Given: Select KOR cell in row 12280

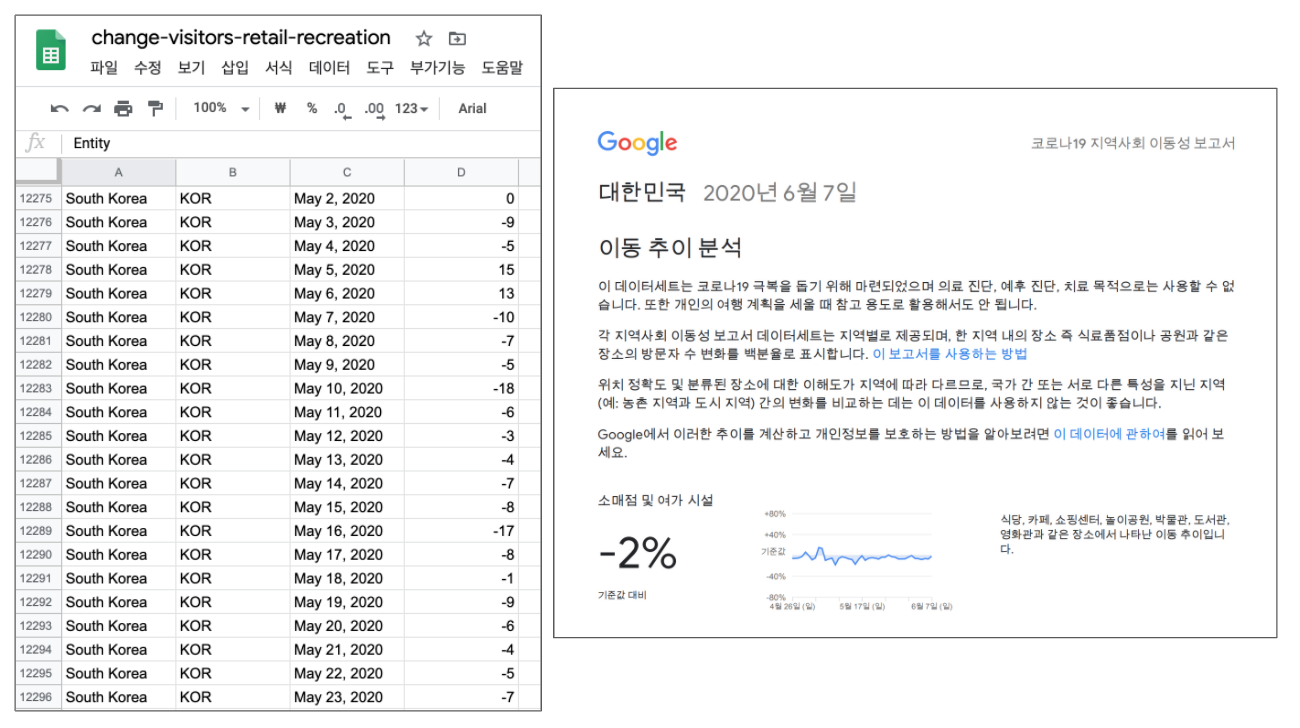Looking at the screenshot, I should click(x=233, y=317).
